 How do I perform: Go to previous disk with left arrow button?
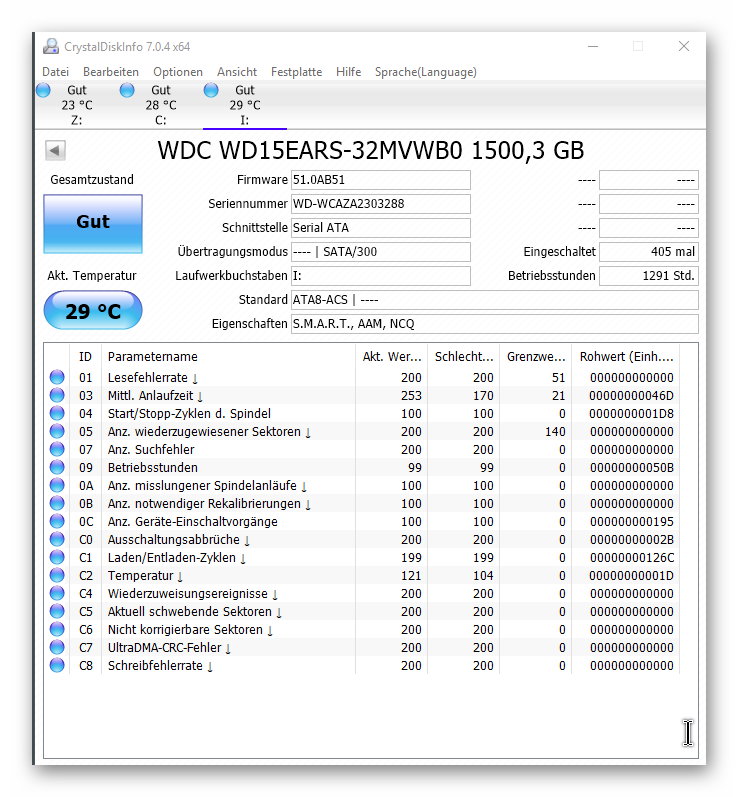tap(55, 150)
